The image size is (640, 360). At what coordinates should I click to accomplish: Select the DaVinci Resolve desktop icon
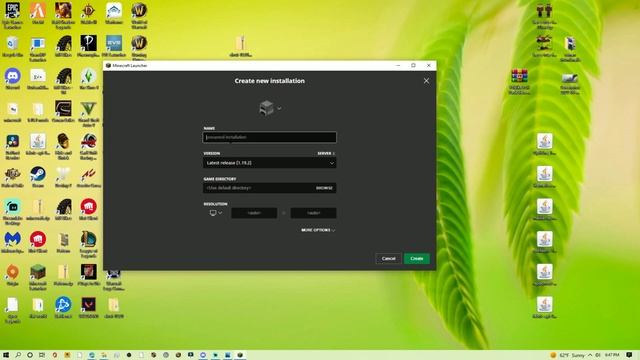tap(12, 146)
